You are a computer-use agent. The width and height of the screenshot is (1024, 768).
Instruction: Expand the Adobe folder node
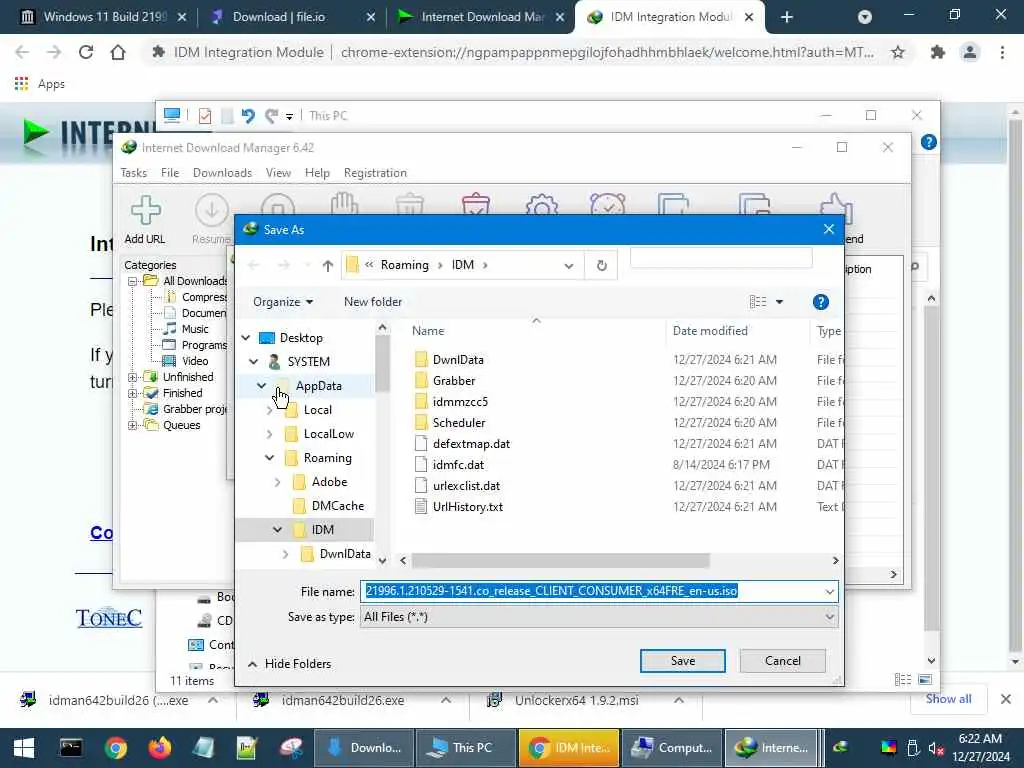tap(278, 482)
